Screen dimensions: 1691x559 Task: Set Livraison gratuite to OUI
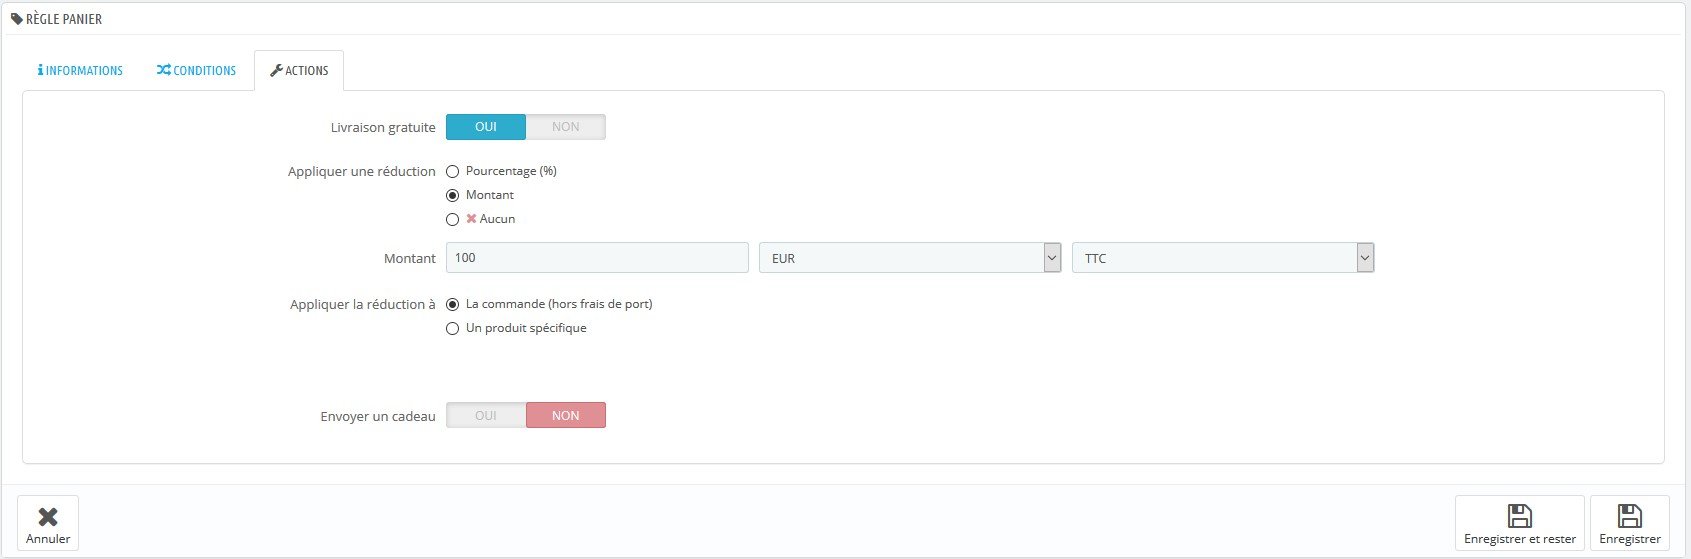(486, 127)
